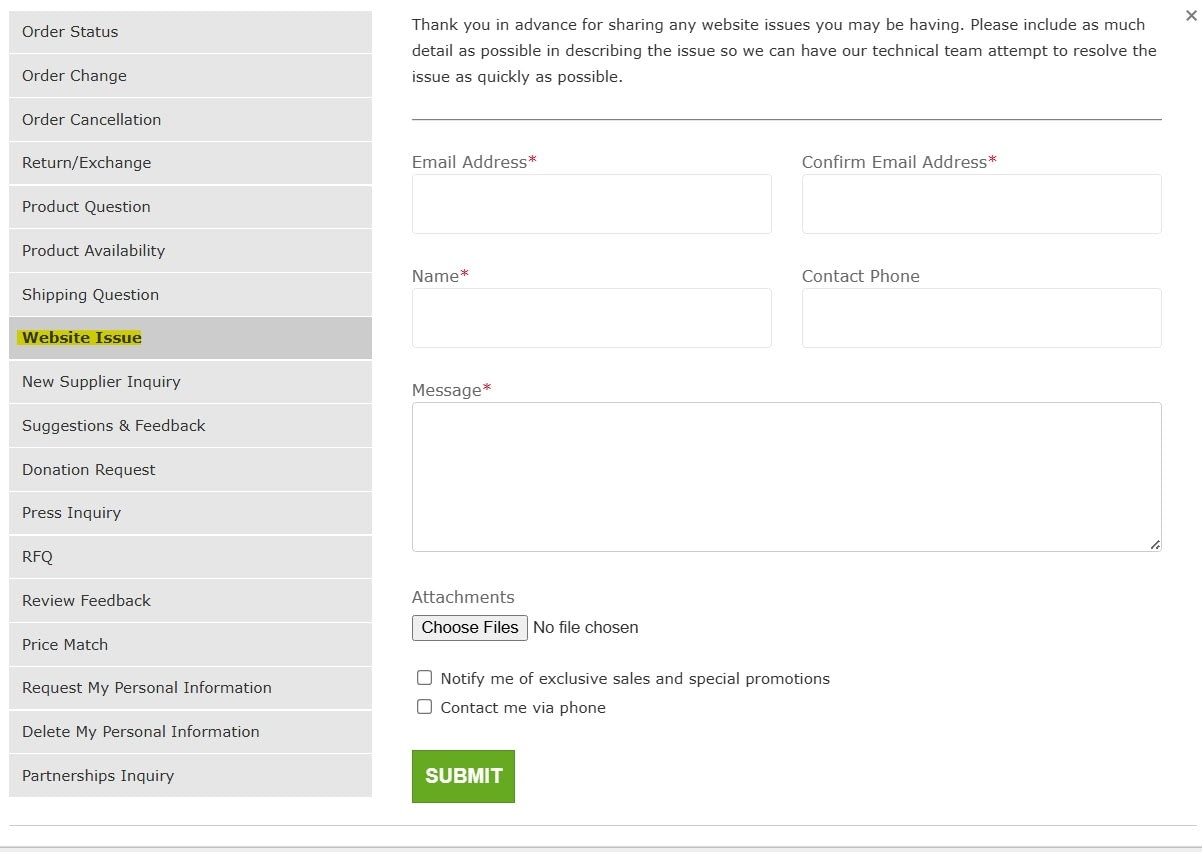This screenshot has height=852, width=1202.
Task: Choose the New Supplier Inquiry category
Action: pyautogui.click(x=190, y=381)
